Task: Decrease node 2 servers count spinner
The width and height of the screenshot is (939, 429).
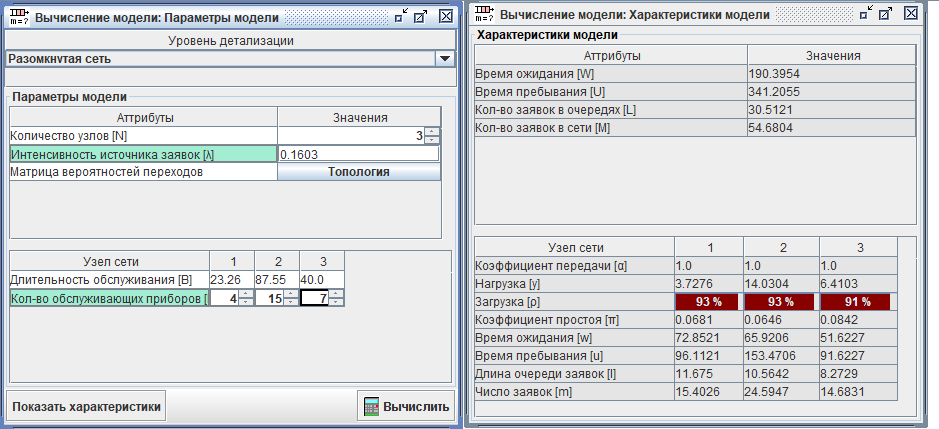Action: point(291,302)
